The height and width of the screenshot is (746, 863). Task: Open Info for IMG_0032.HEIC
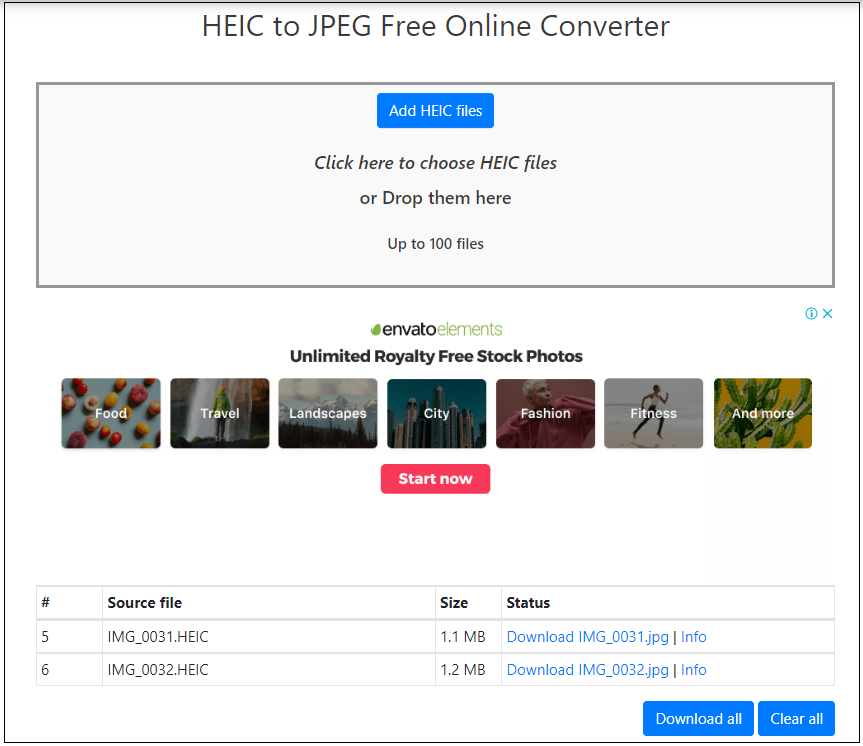[x=694, y=669]
